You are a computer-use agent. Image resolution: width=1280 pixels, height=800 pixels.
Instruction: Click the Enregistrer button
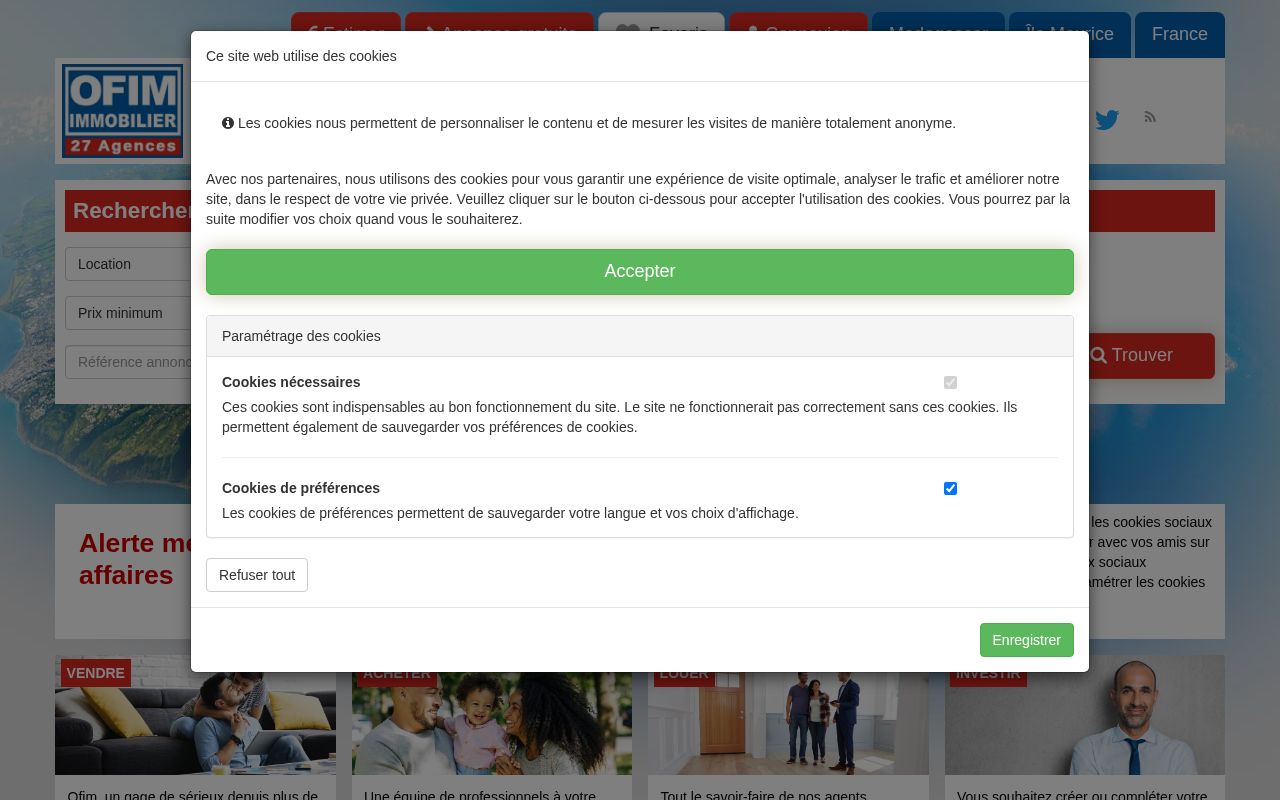1027,640
